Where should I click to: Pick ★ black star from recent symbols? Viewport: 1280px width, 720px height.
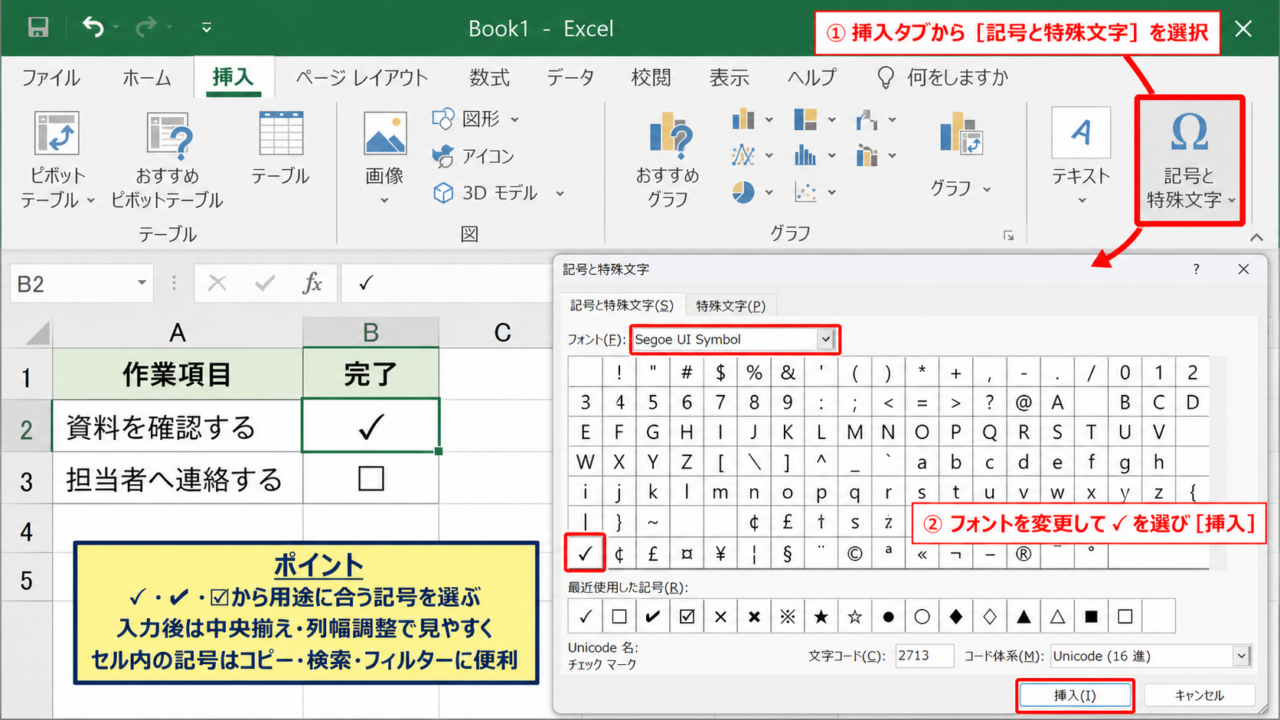coord(821,617)
